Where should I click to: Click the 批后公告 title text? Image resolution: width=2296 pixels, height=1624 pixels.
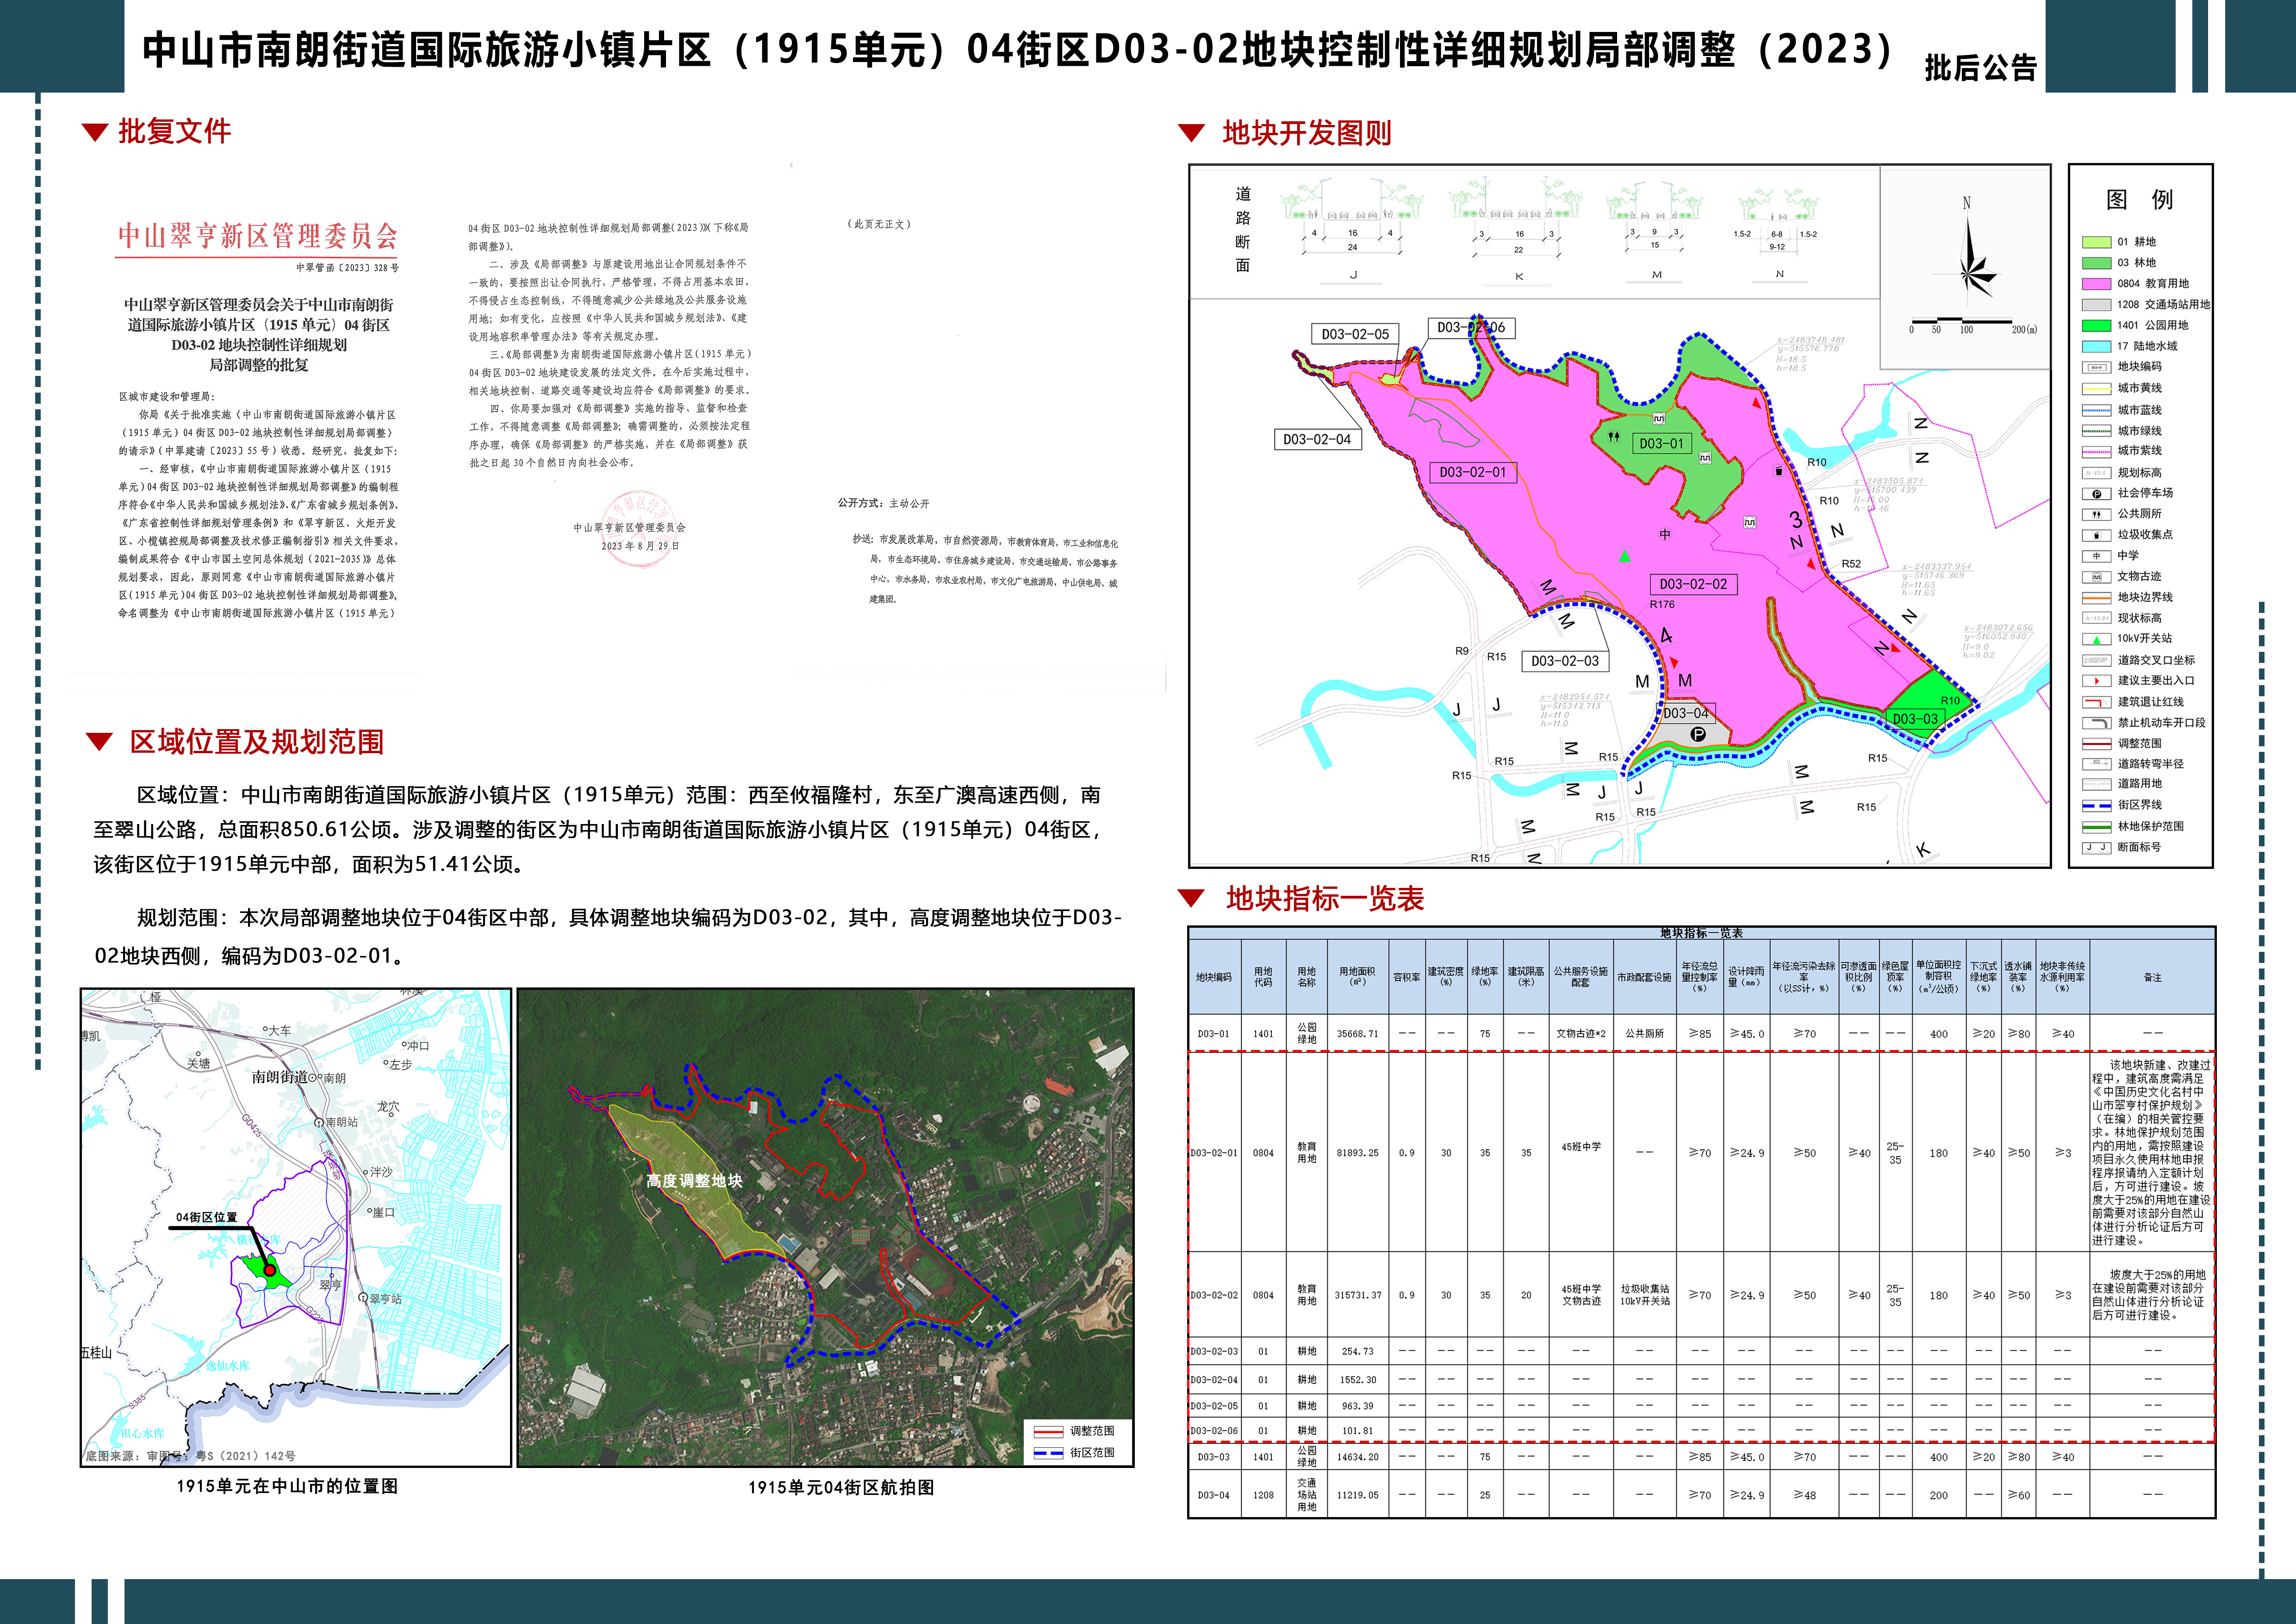pos(1980,68)
